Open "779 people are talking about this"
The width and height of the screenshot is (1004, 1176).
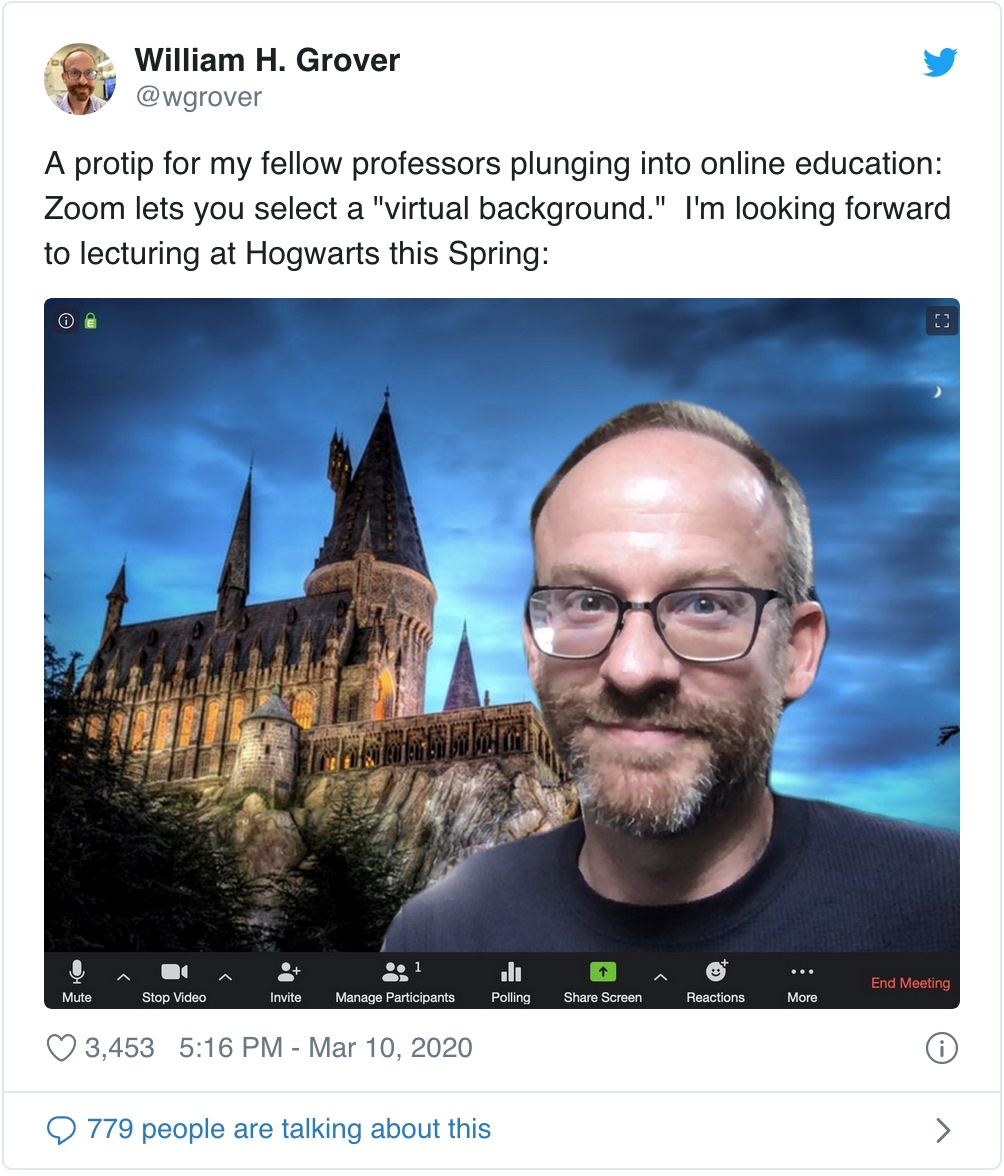coord(289,1129)
